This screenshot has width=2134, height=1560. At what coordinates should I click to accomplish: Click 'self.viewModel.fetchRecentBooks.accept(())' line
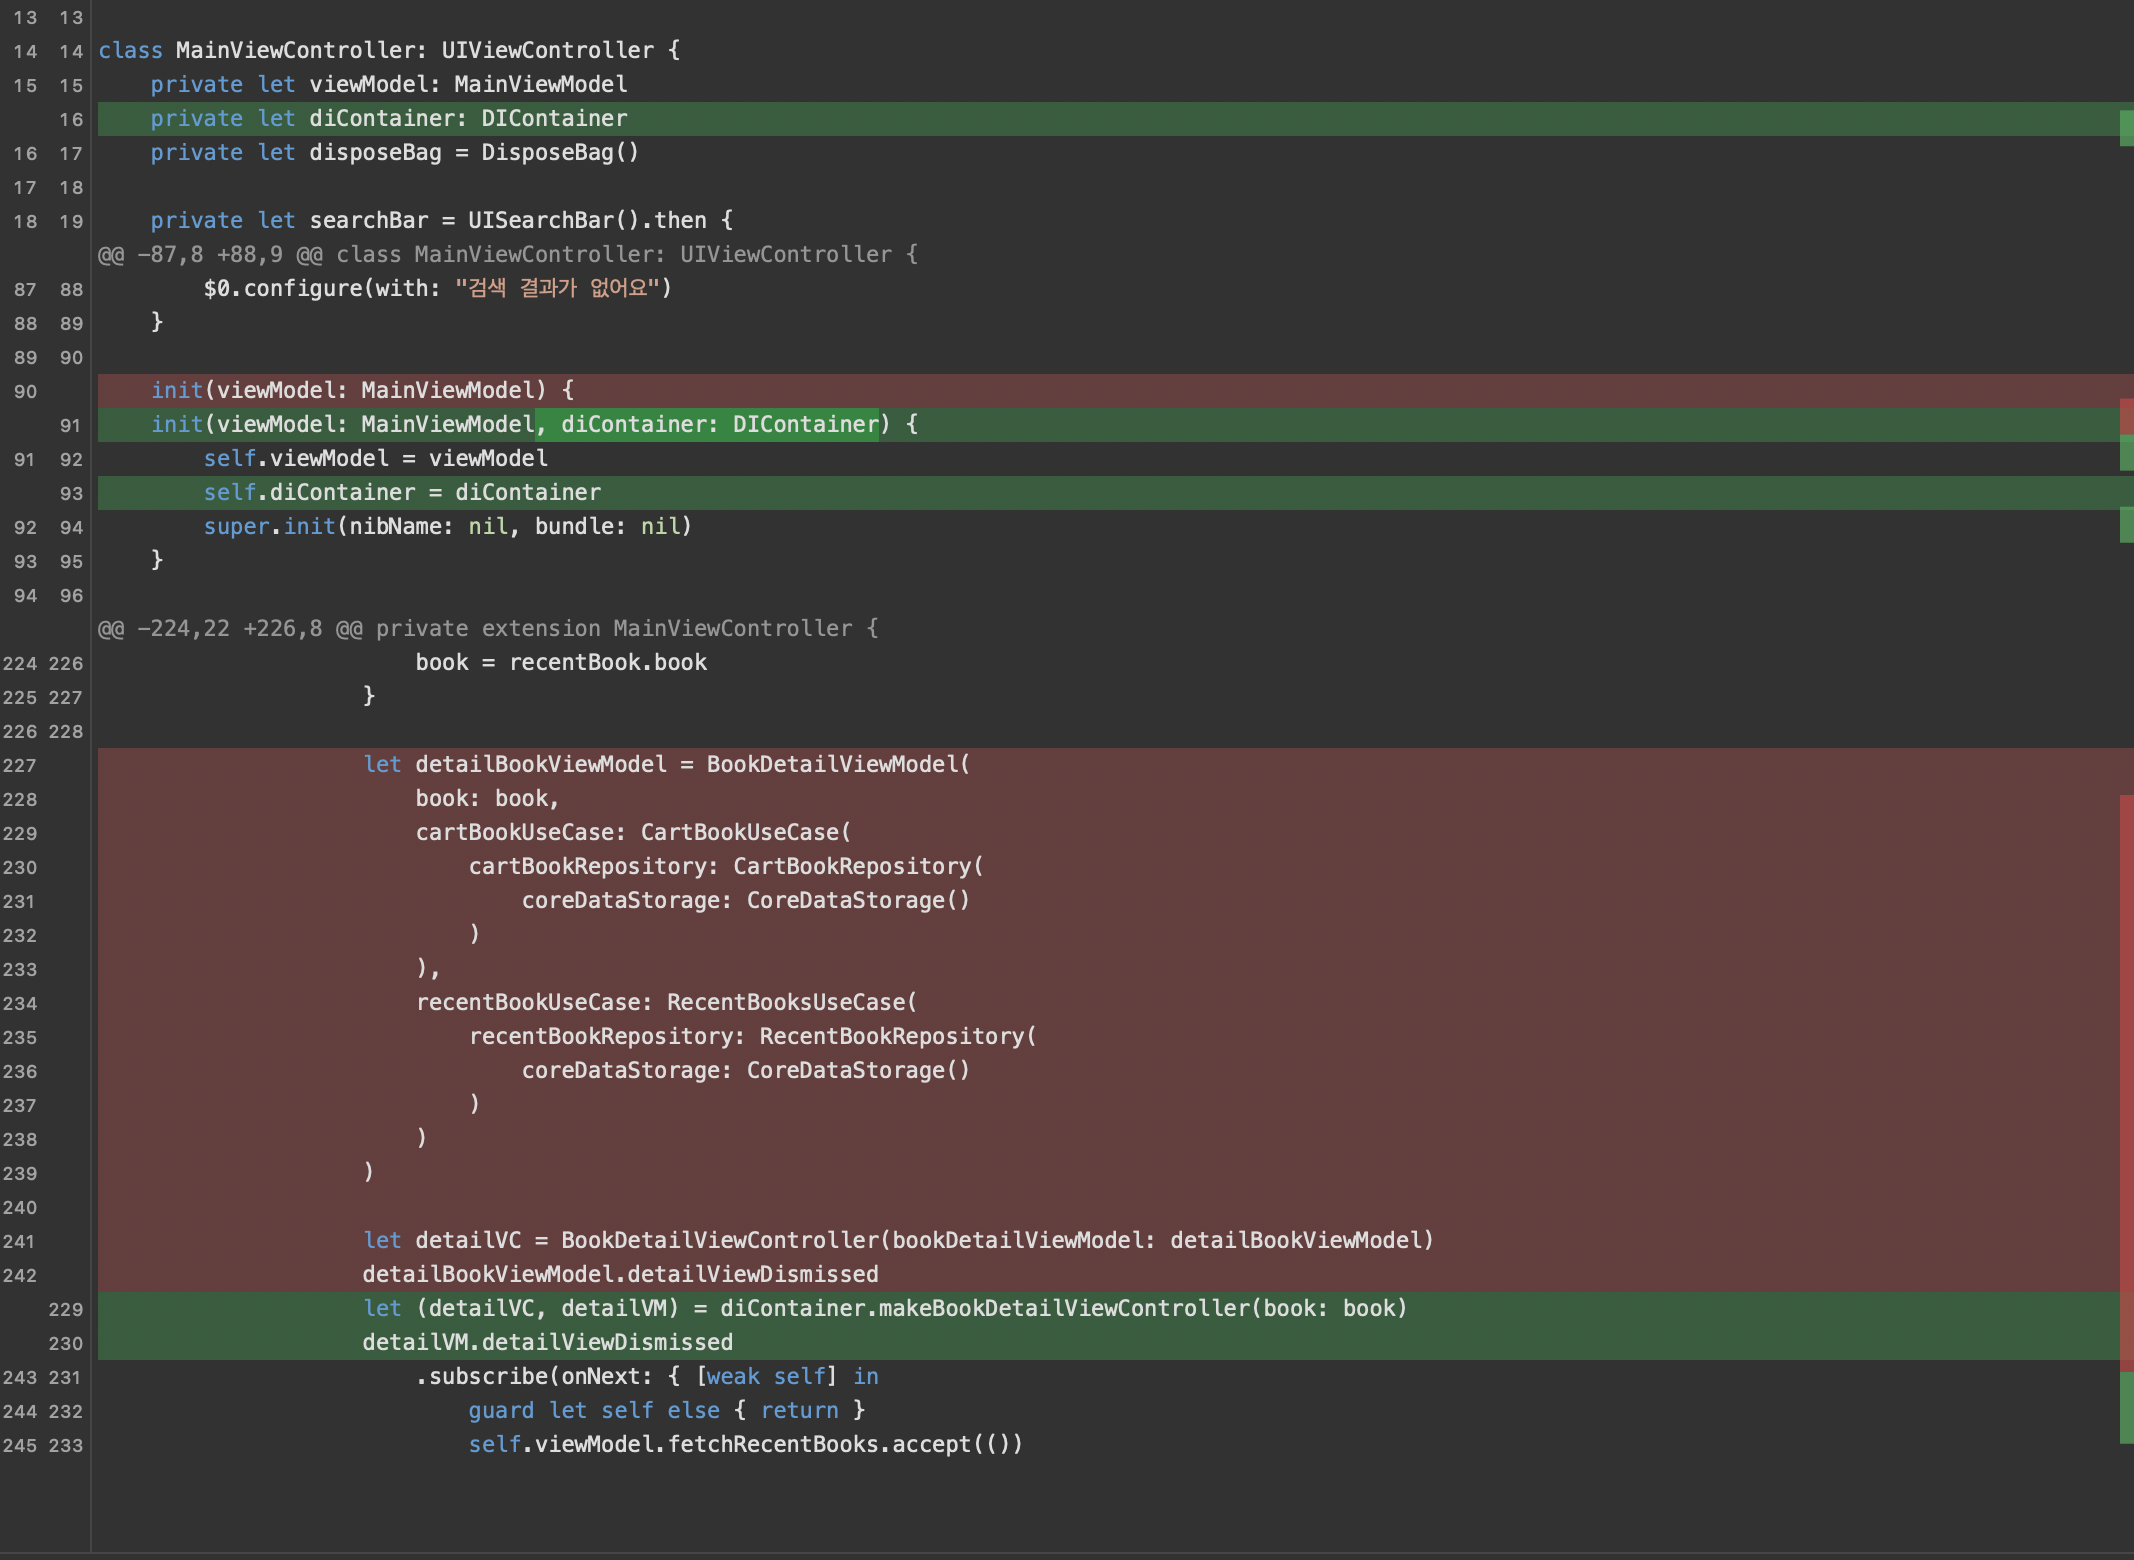pyautogui.click(x=745, y=1444)
